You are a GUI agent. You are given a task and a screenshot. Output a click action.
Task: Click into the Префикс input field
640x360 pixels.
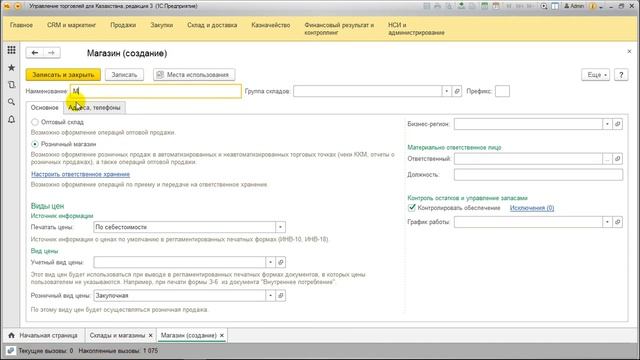click(x=502, y=91)
